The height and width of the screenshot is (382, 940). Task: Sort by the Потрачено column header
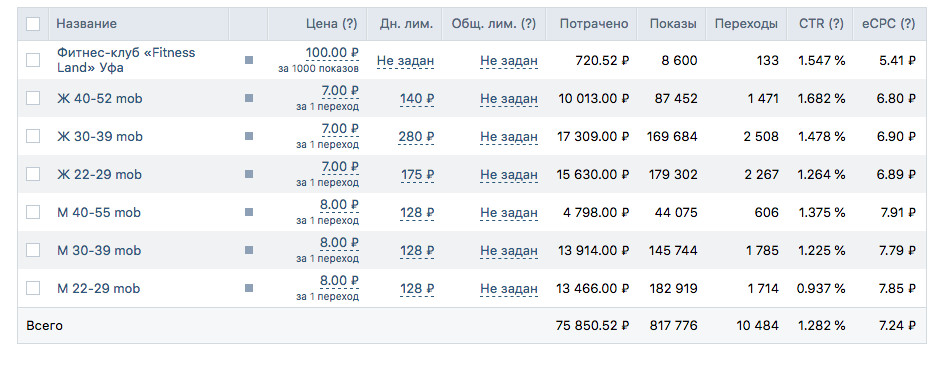click(x=593, y=24)
